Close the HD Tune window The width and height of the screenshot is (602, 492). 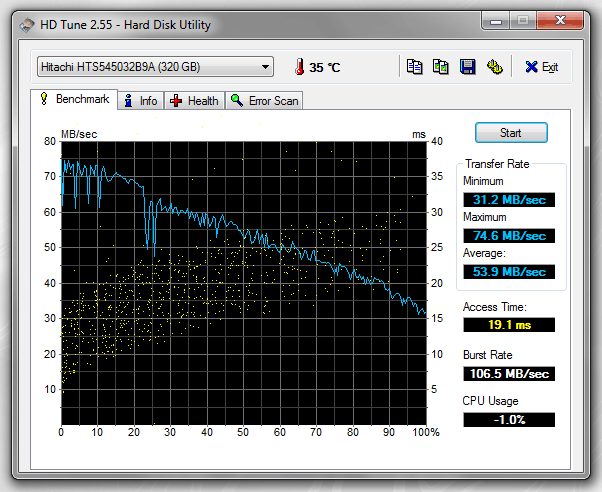(x=560, y=21)
